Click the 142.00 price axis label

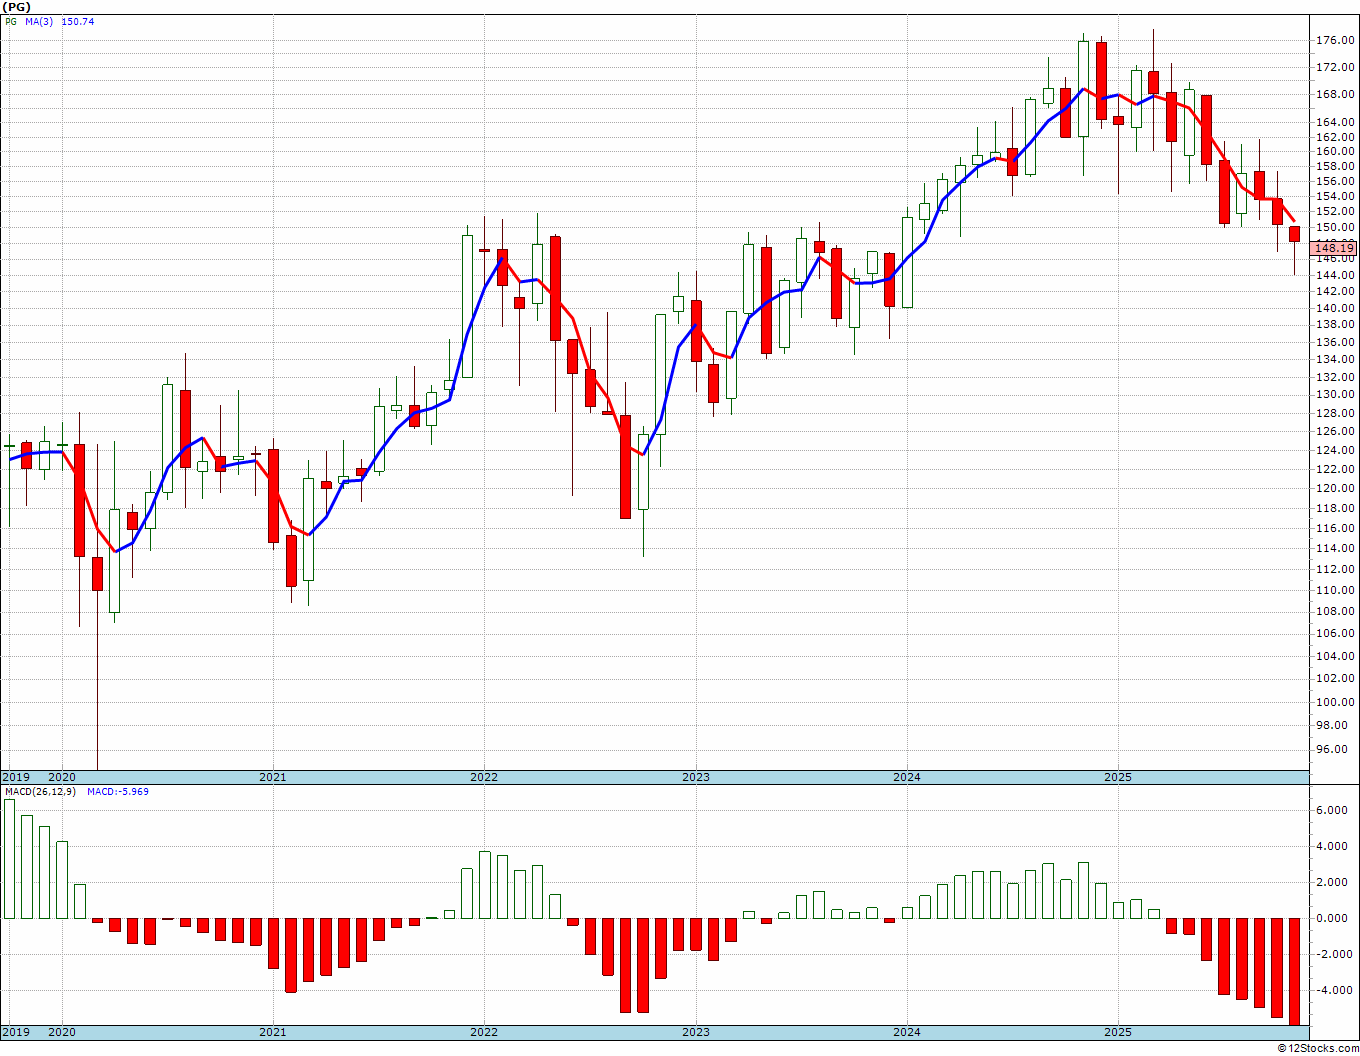coord(1336,292)
